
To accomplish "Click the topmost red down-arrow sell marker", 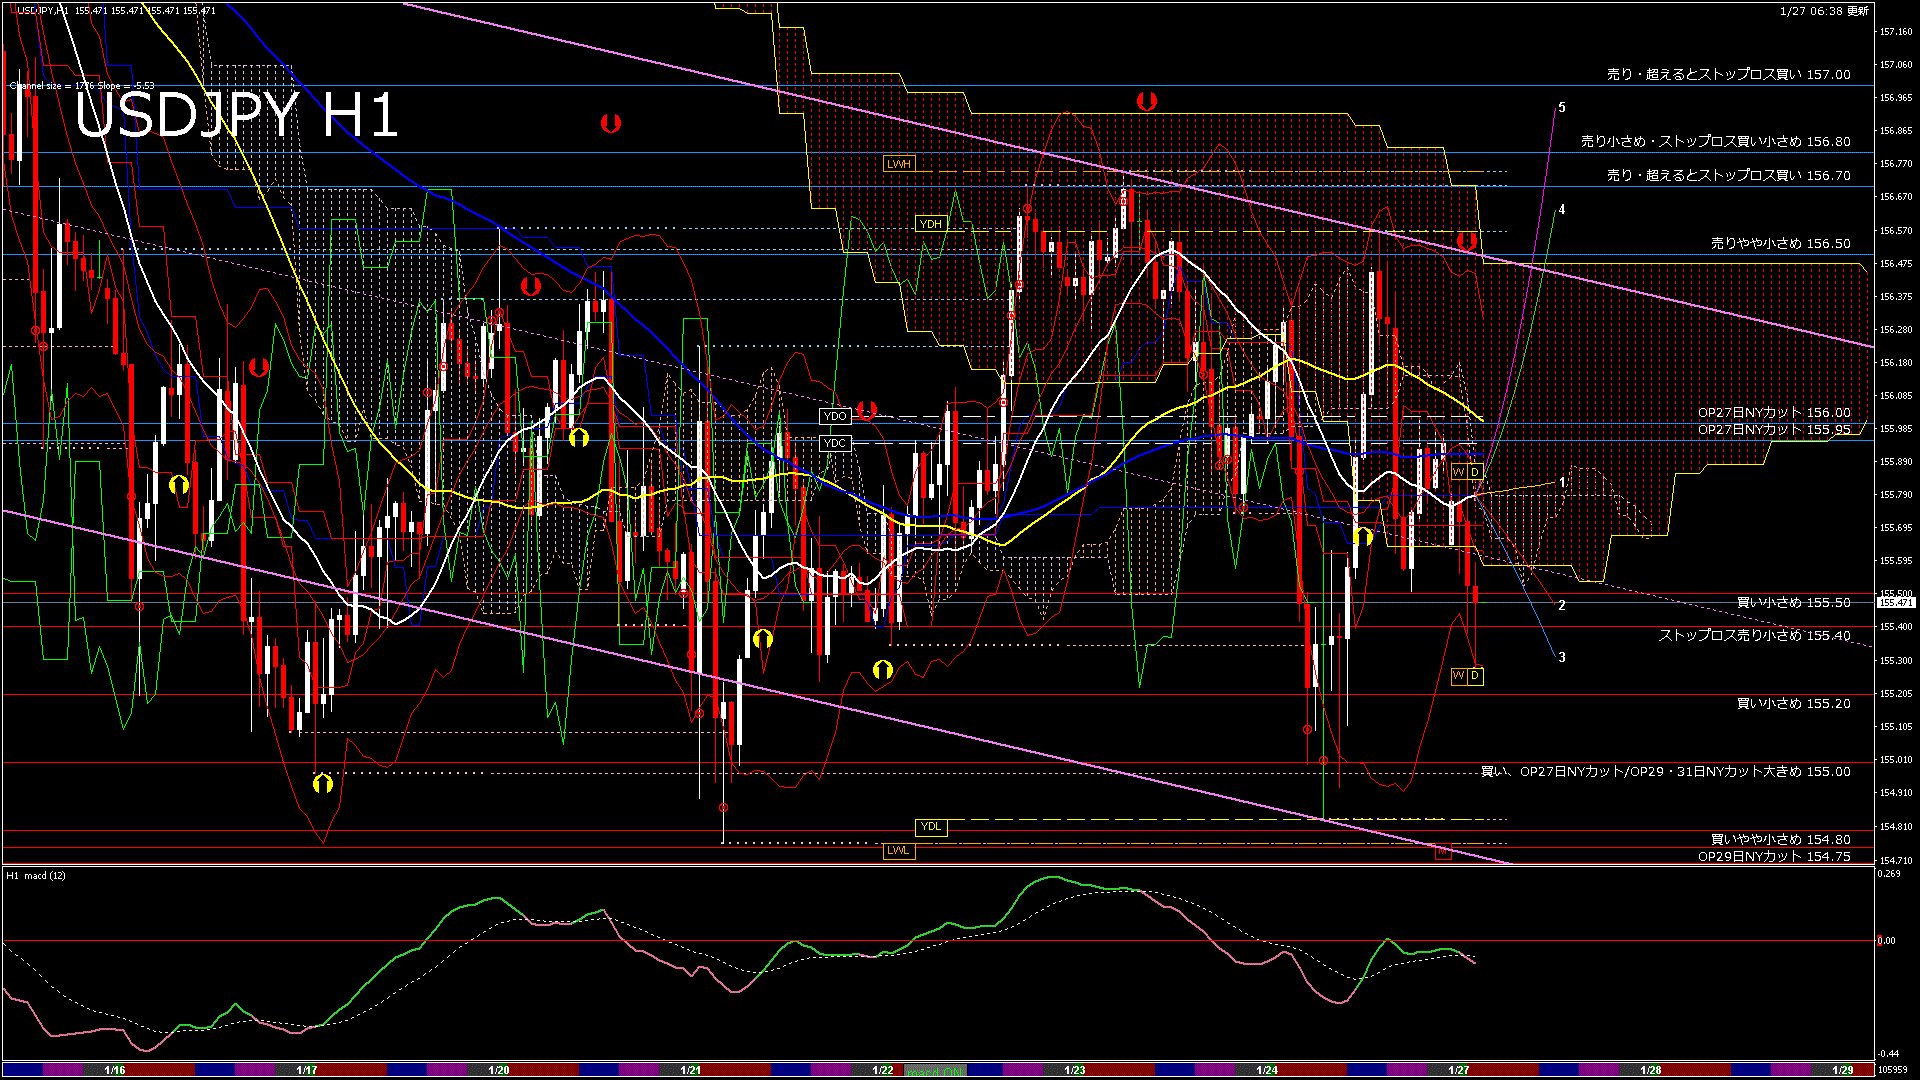I will [1146, 101].
